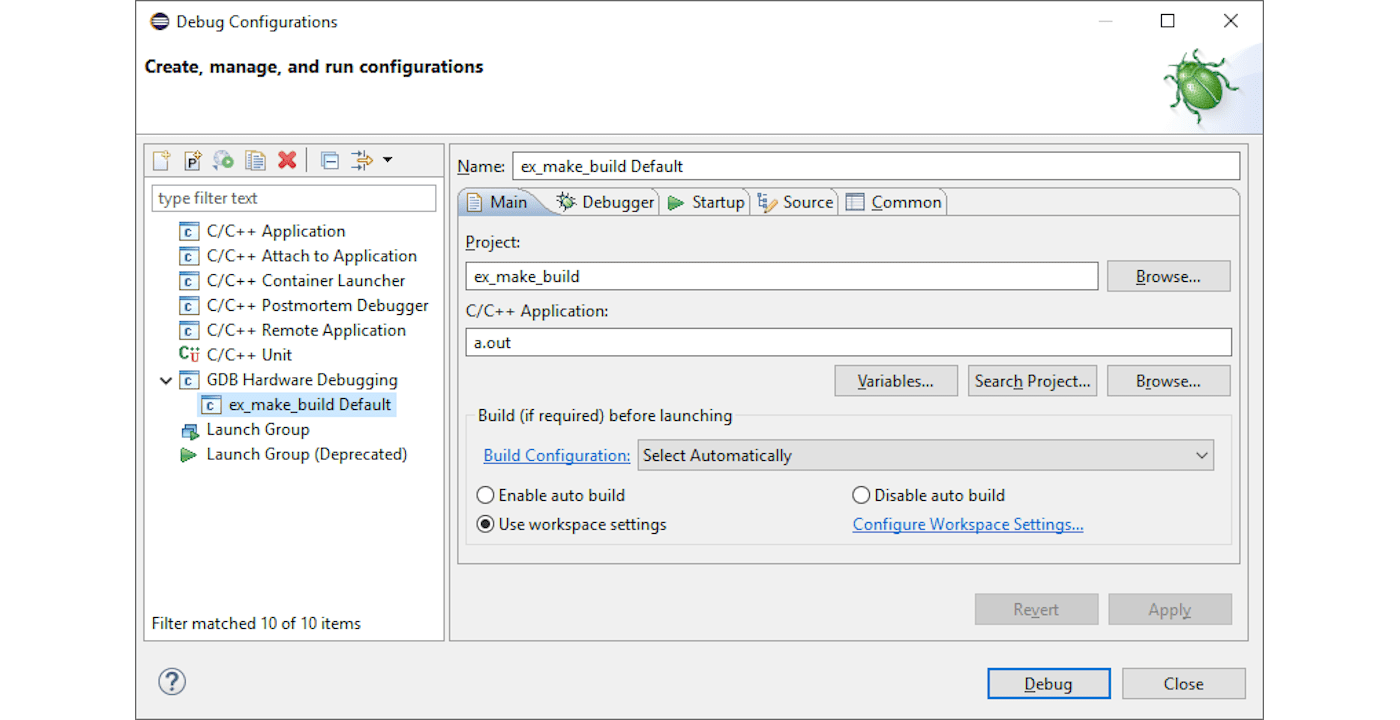This screenshot has width=1400, height=720.
Task: Click the type filter text field
Action: pos(294,198)
